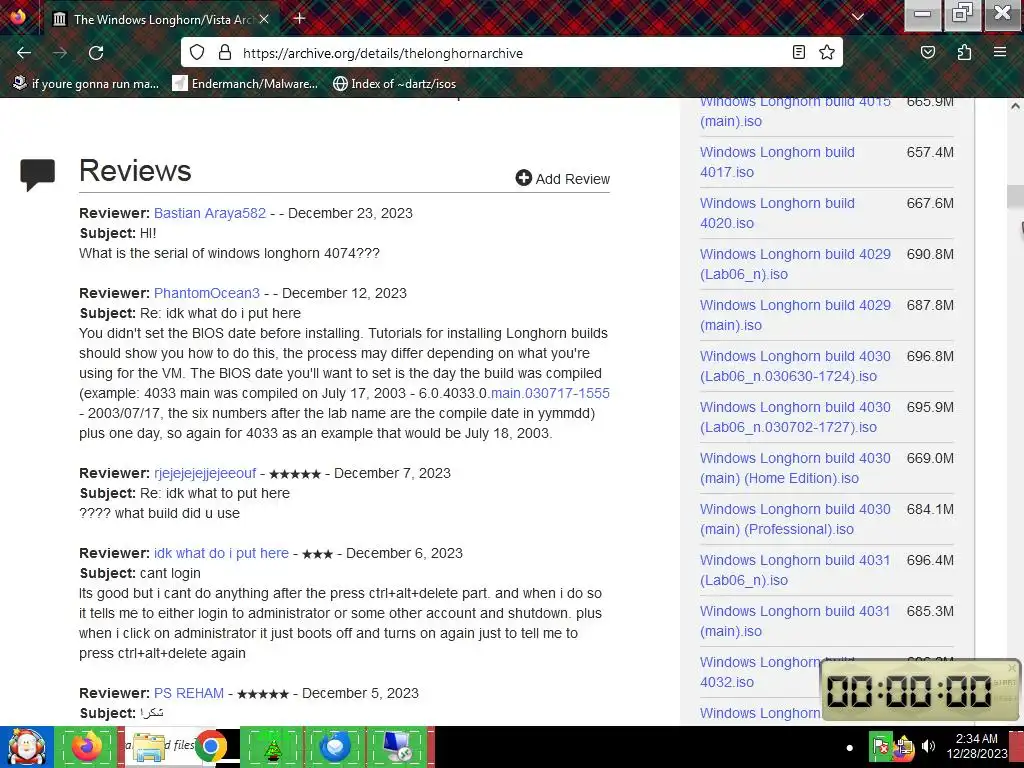Open reviewer PS REHAM profile
The image size is (1024, 768).
point(189,693)
